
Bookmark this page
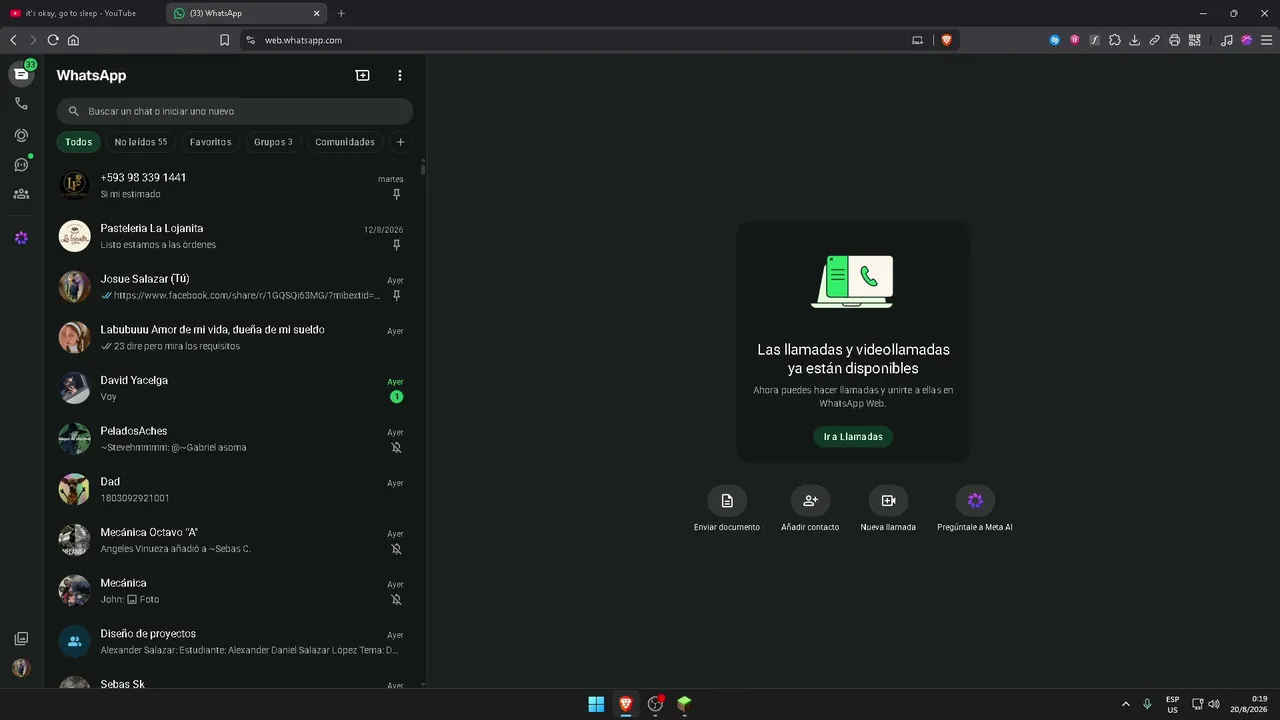pos(224,40)
